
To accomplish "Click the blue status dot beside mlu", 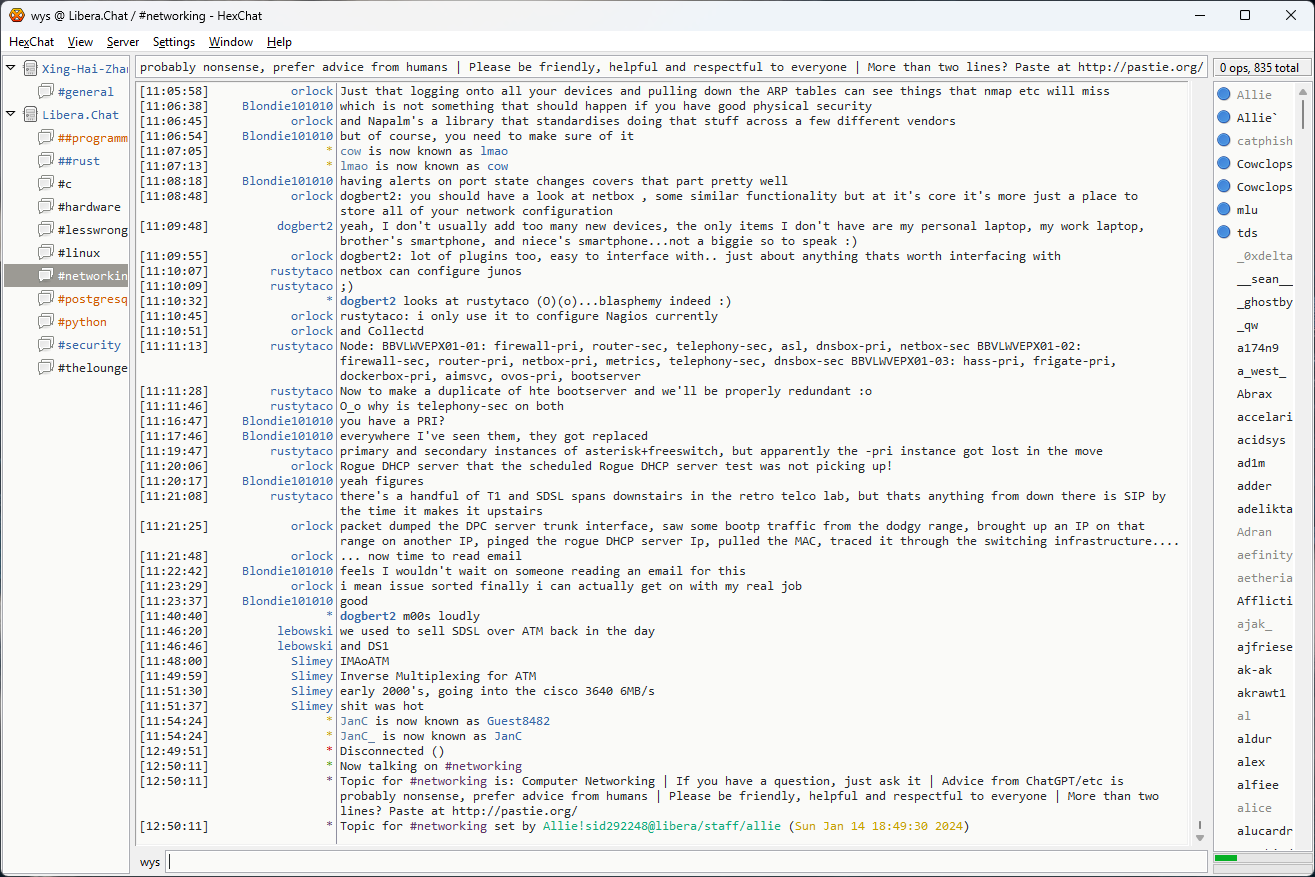I will 1223,210.
